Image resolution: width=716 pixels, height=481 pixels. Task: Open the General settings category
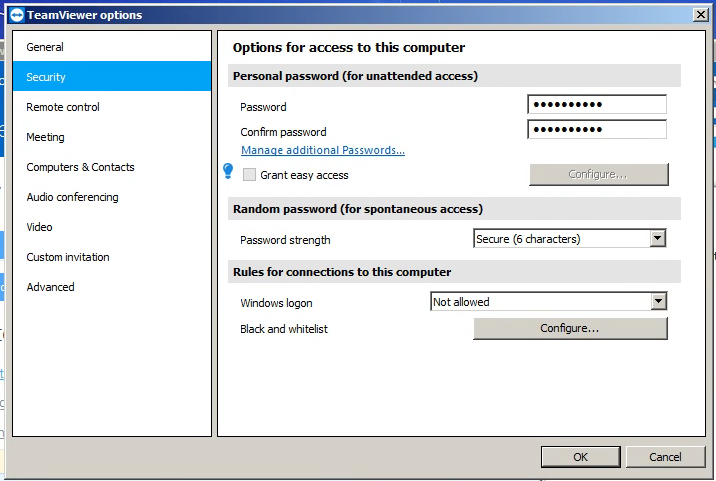pos(45,47)
